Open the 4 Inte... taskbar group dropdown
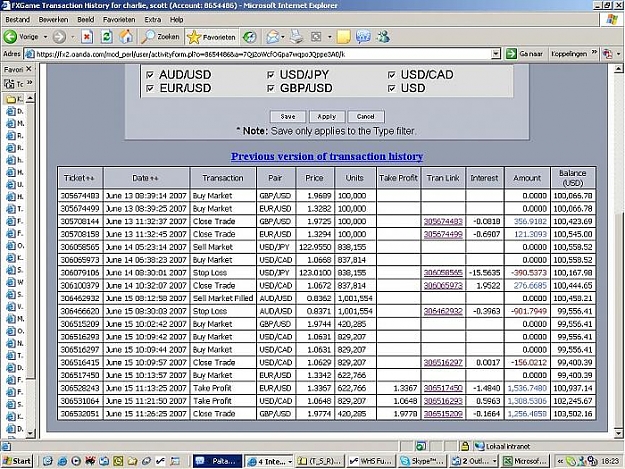 290,461
